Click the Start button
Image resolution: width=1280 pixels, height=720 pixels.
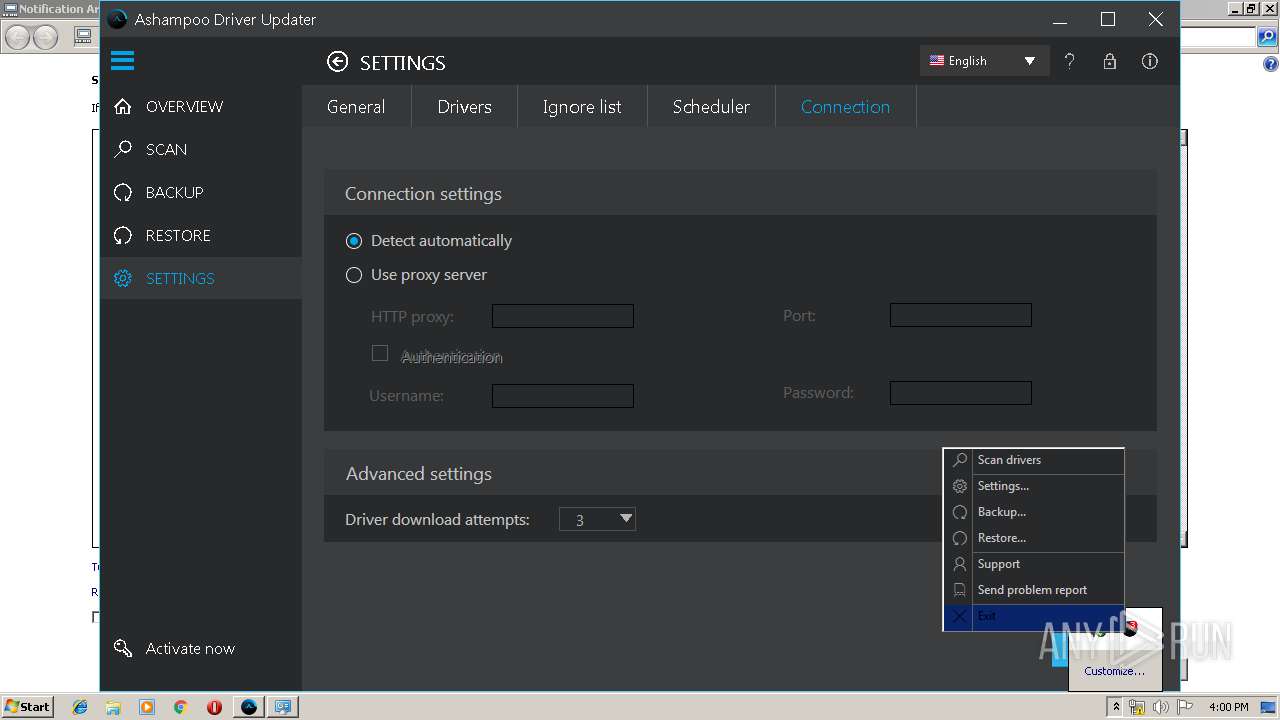coord(28,707)
